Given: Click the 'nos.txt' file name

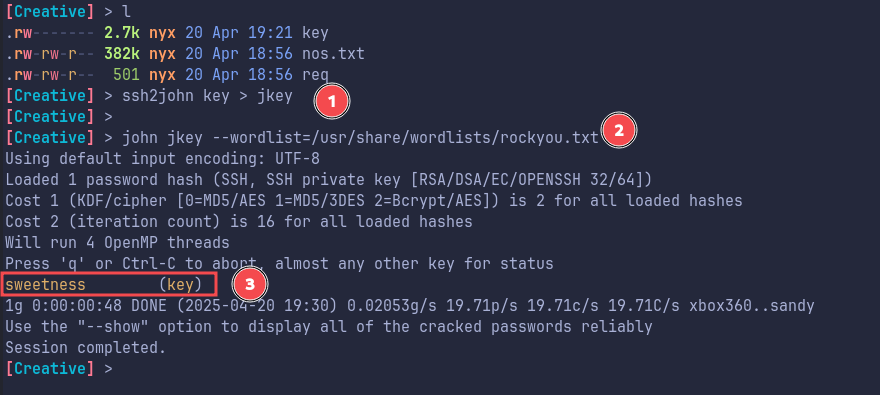Looking at the screenshot, I should tap(333, 54).
